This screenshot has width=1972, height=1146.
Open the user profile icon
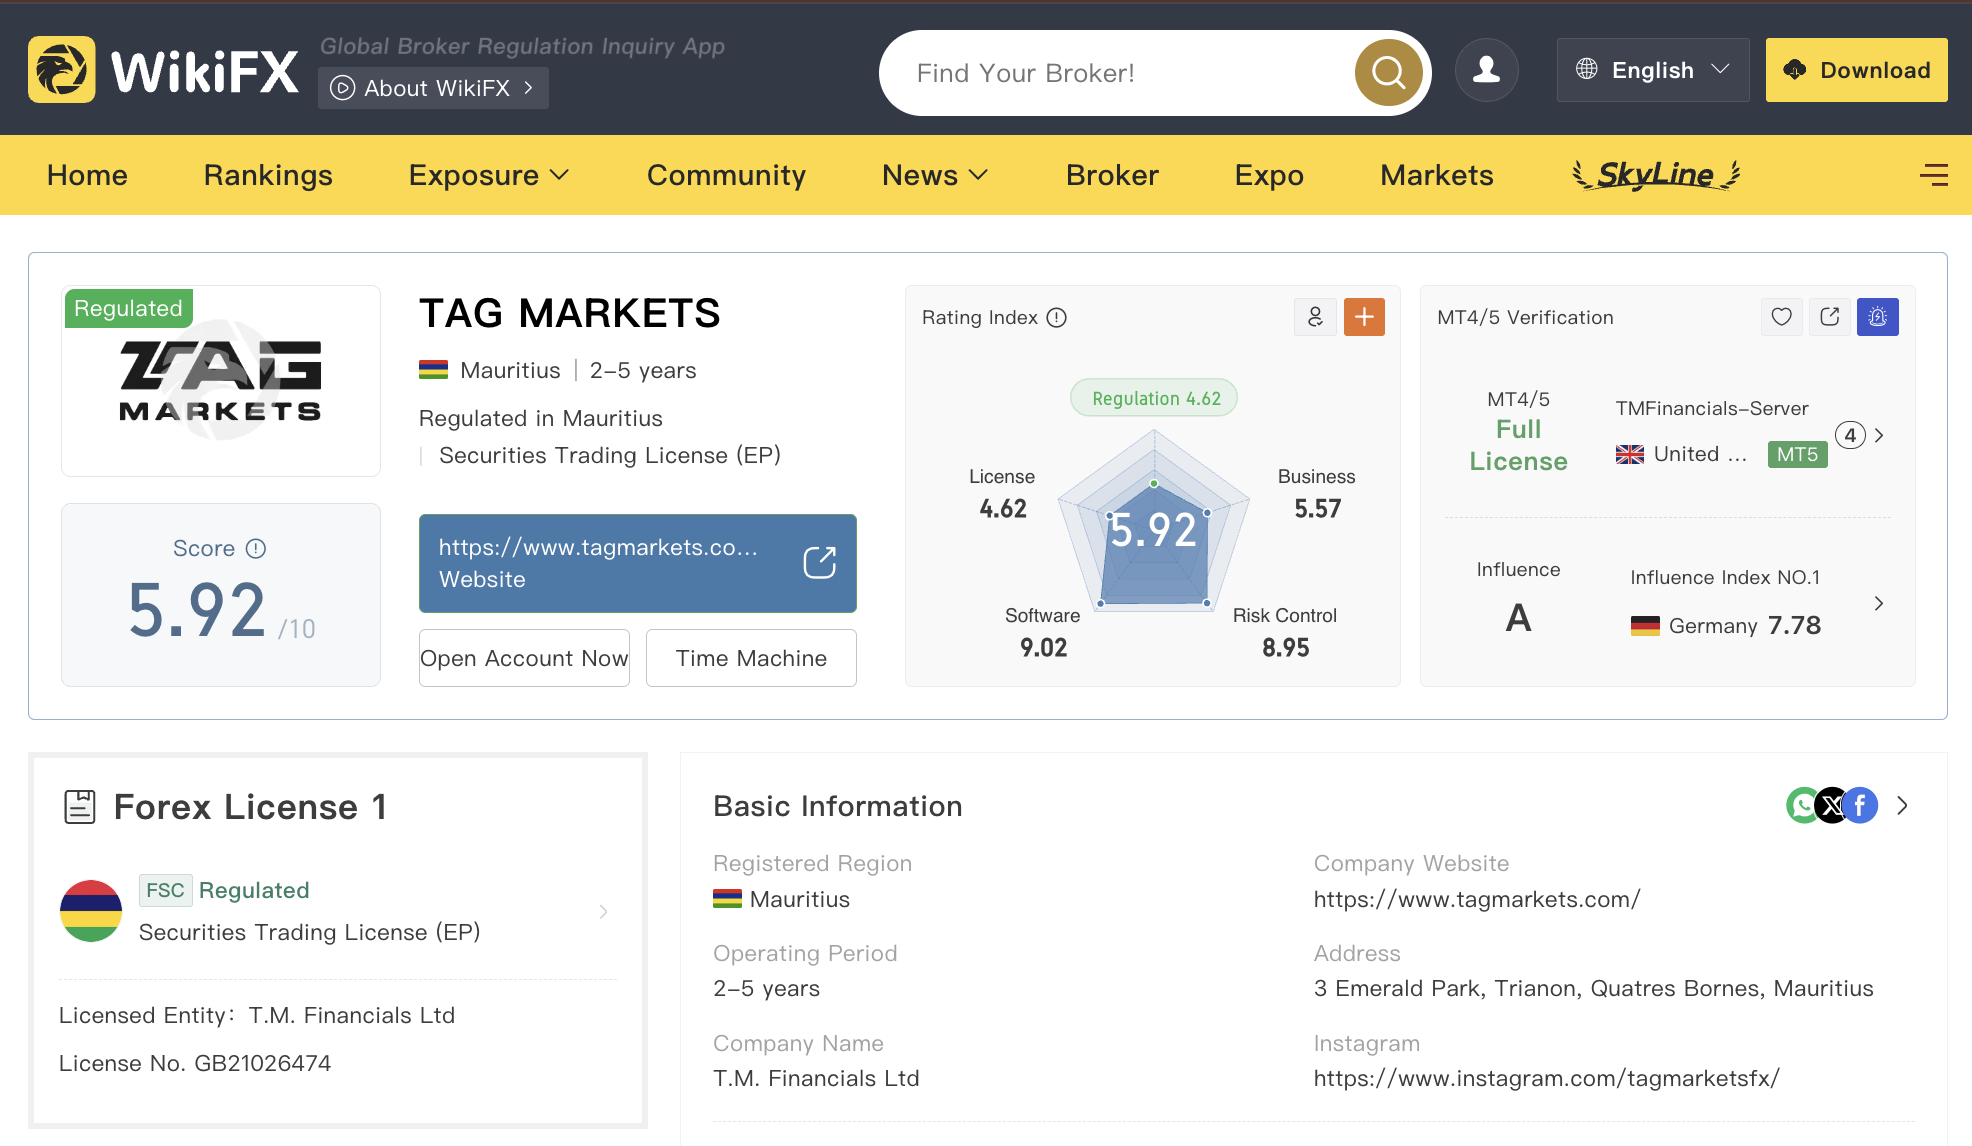tap(1487, 70)
